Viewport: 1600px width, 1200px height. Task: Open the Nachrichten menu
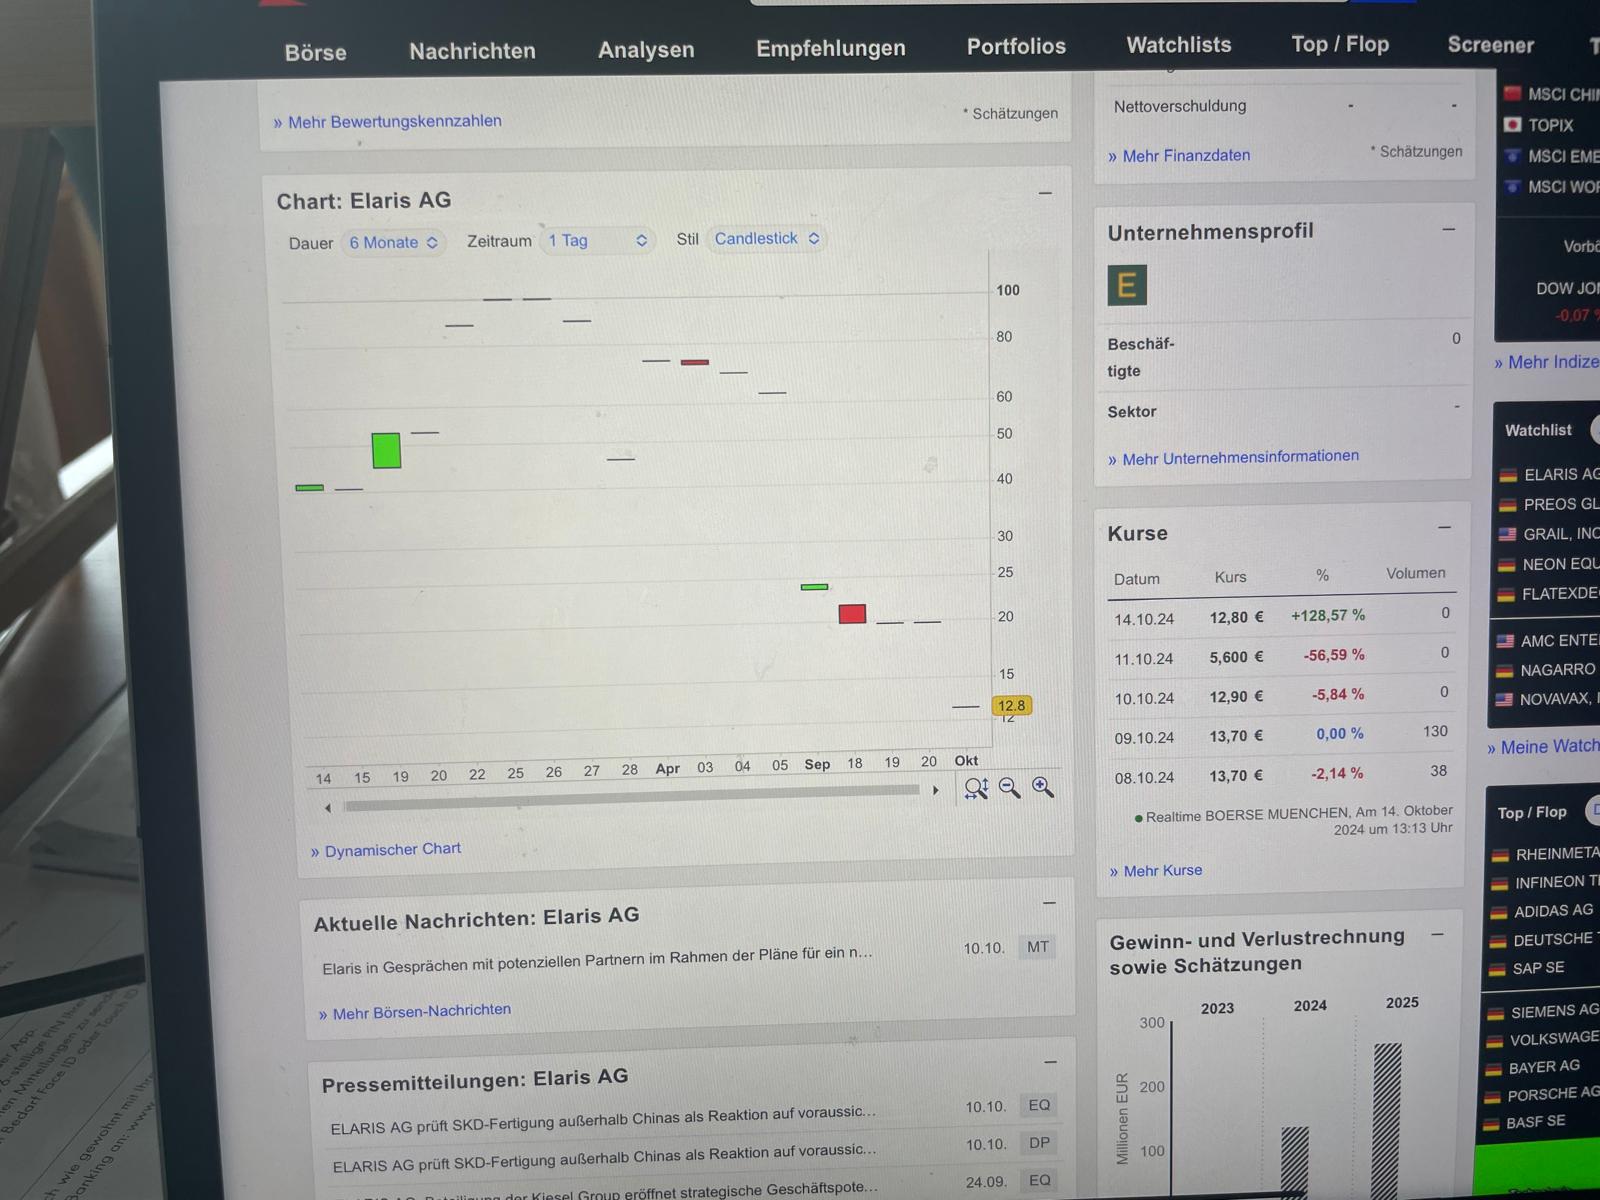pyautogui.click(x=472, y=51)
